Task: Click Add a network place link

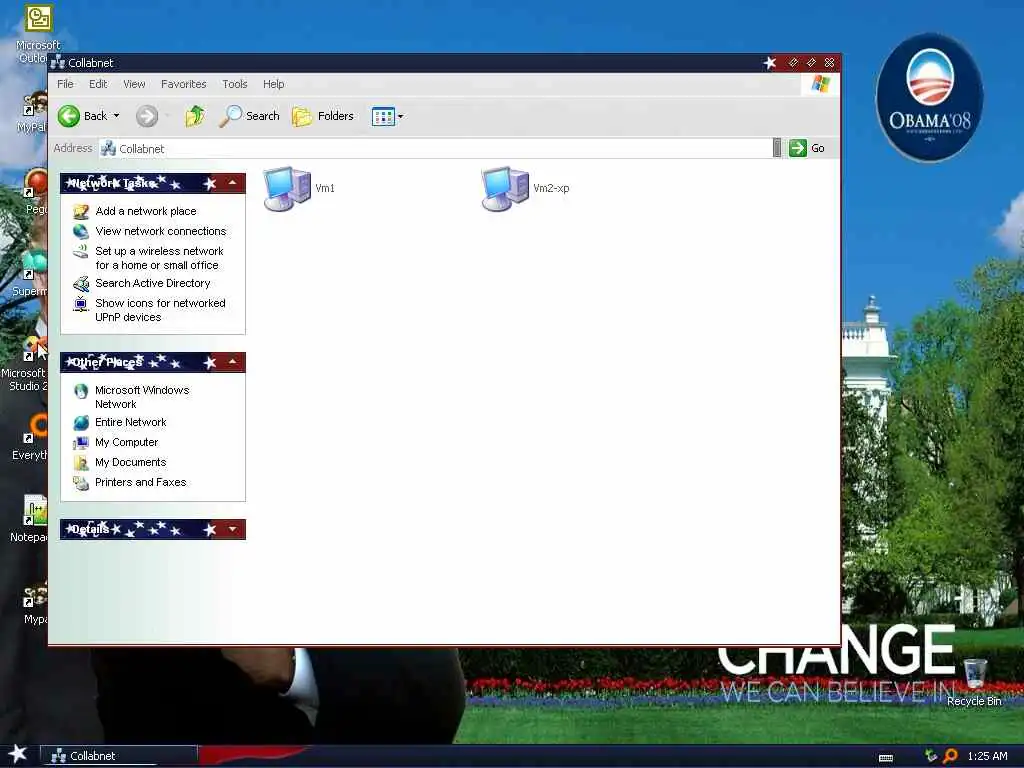Action: pyautogui.click(x=146, y=211)
